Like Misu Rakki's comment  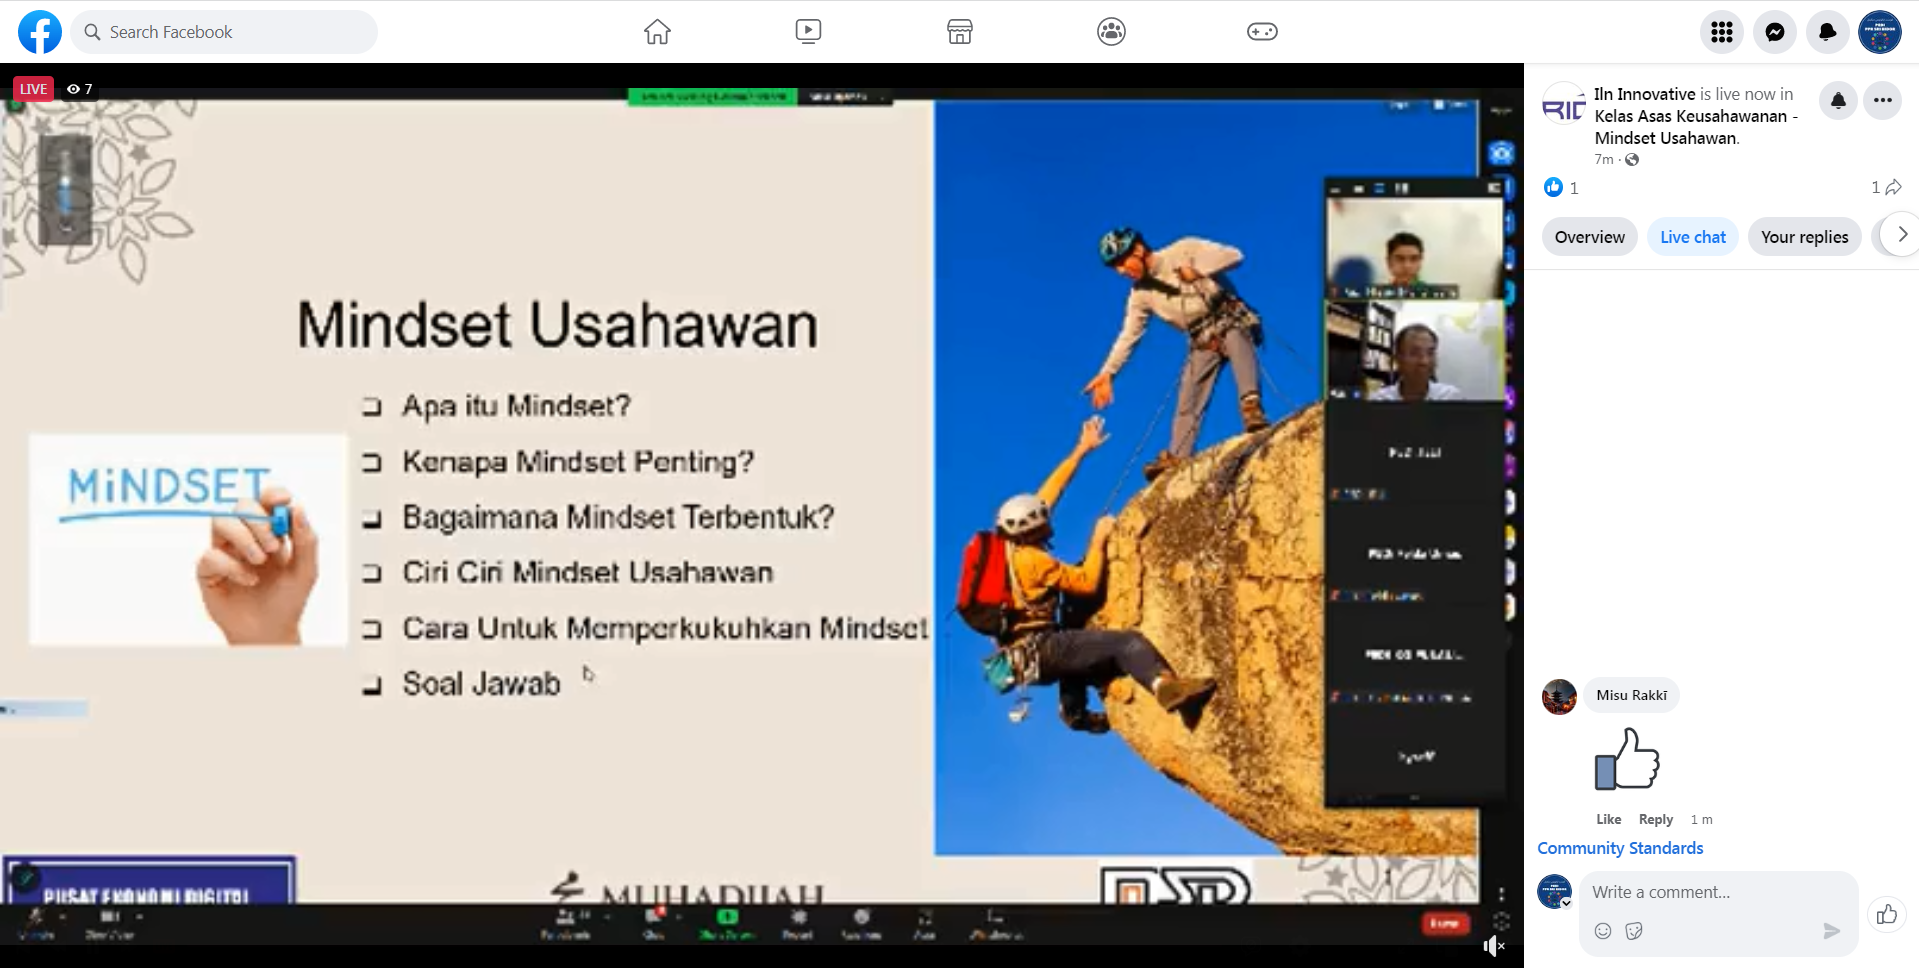(1608, 819)
